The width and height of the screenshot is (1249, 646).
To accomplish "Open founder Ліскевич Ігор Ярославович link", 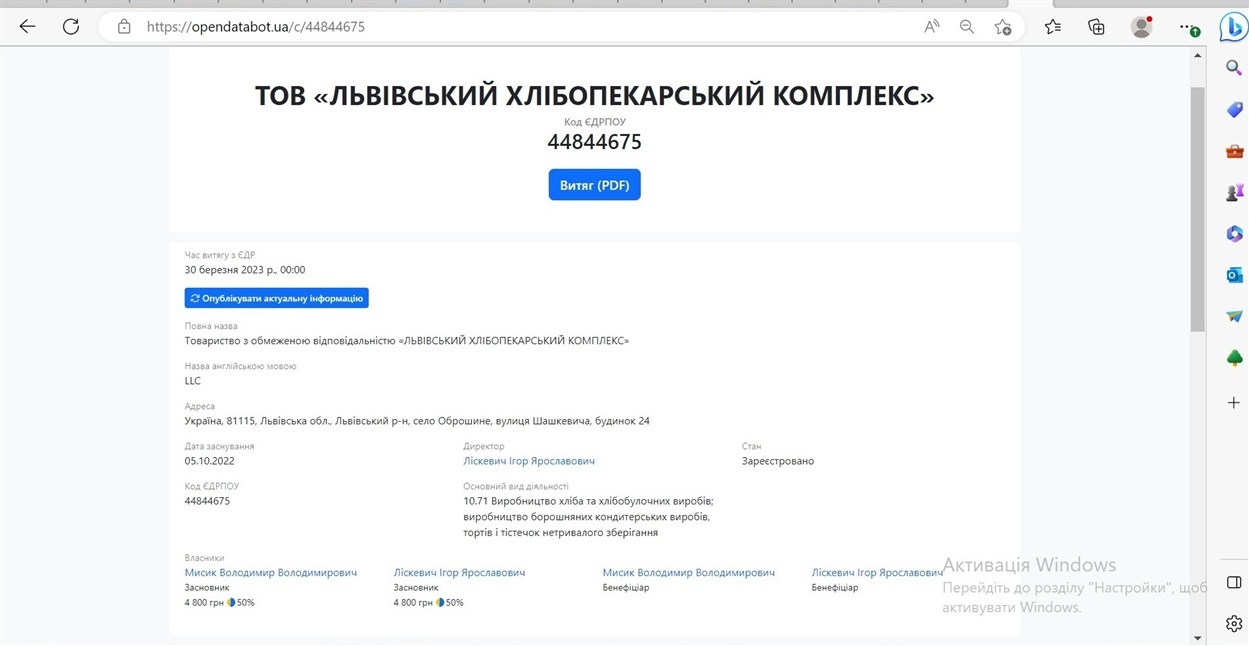I will (459, 573).
